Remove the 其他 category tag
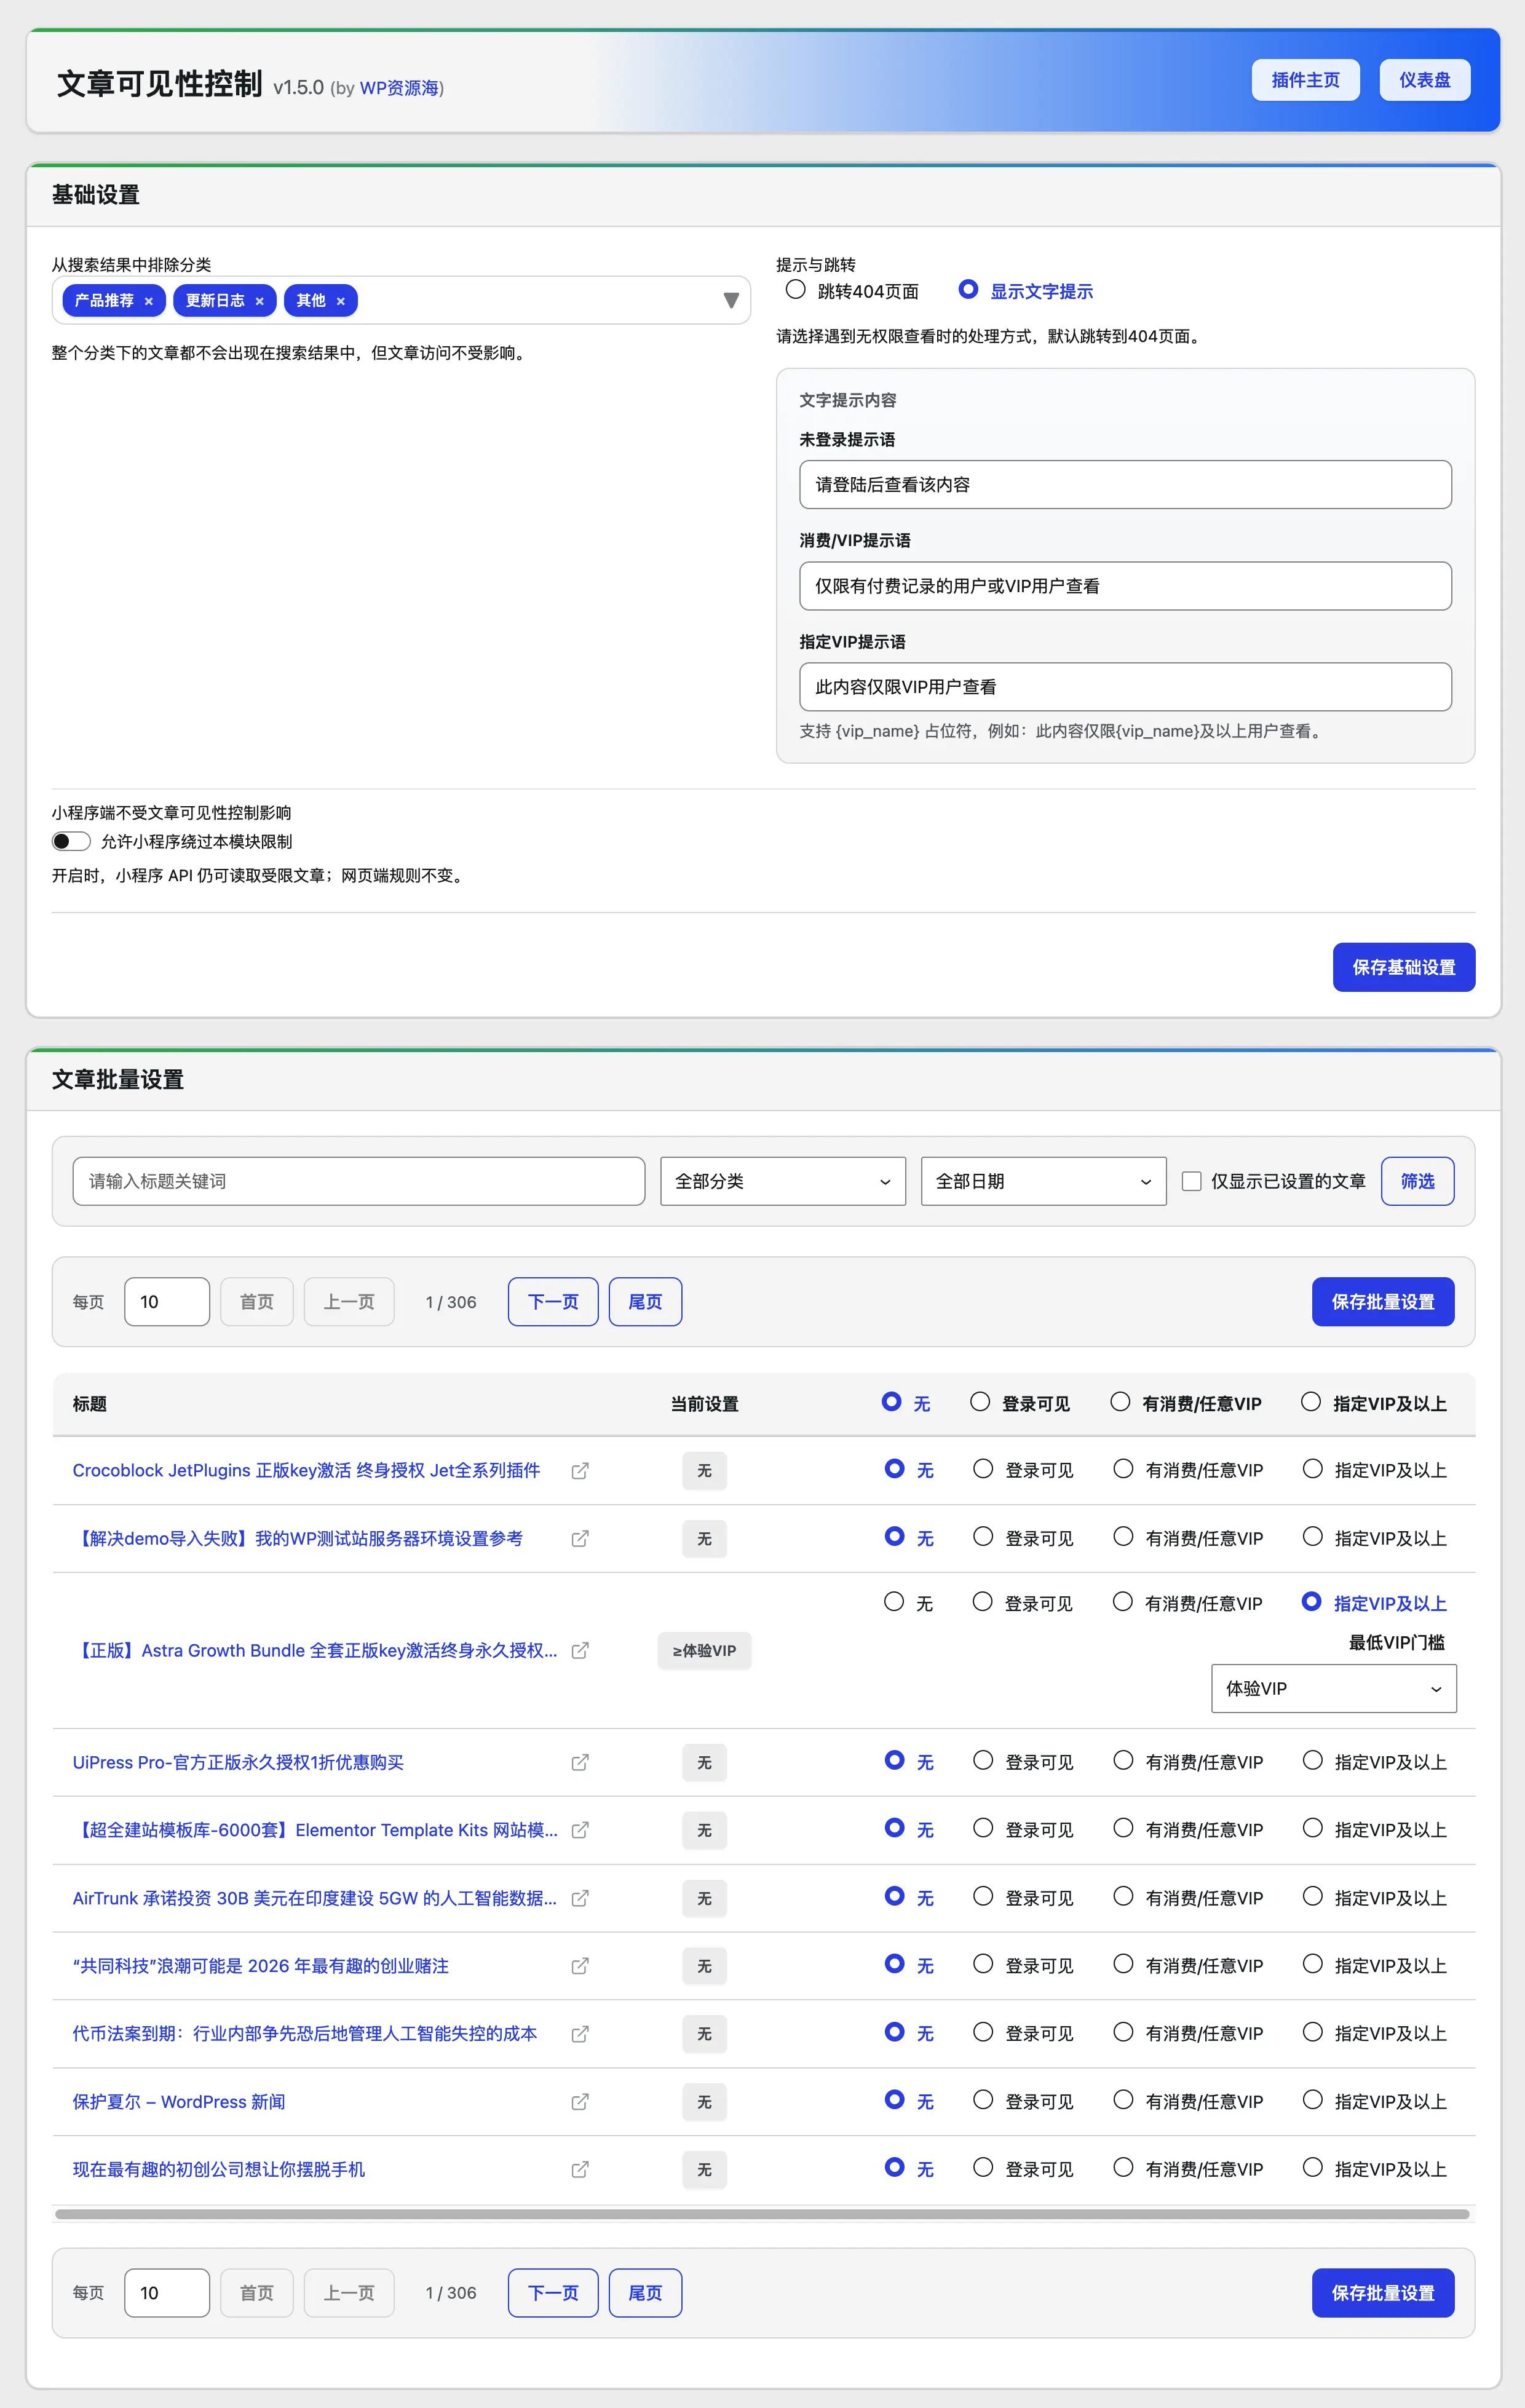 click(x=340, y=301)
